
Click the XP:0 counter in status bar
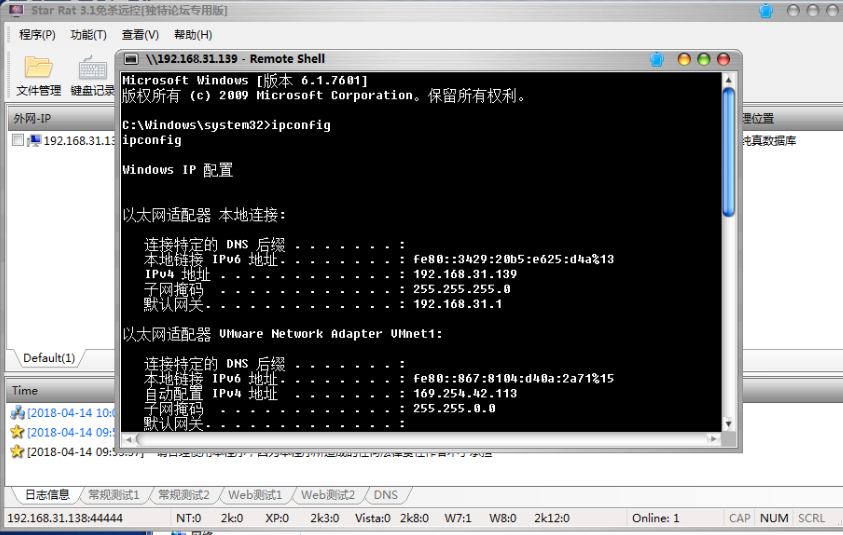pos(277,518)
